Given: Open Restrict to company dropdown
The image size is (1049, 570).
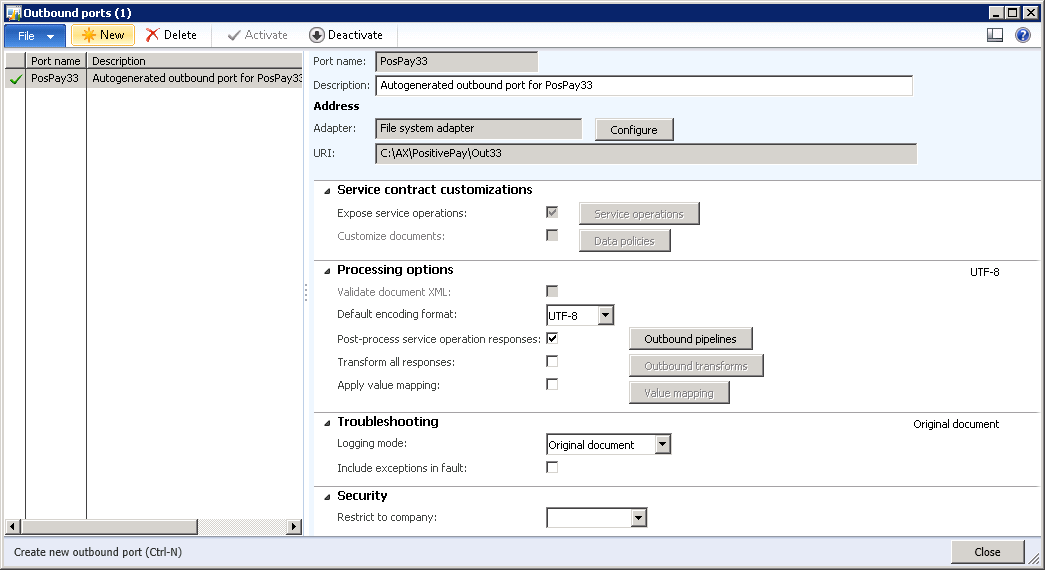Looking at the screenshot, I should (639, 518).
